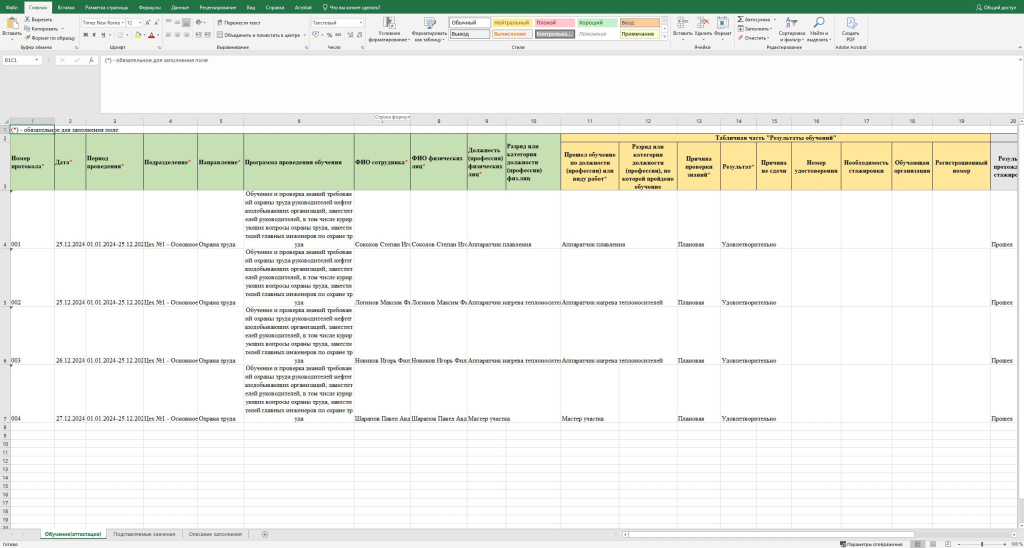Open the Fill (Заполнить) menu

754,29
